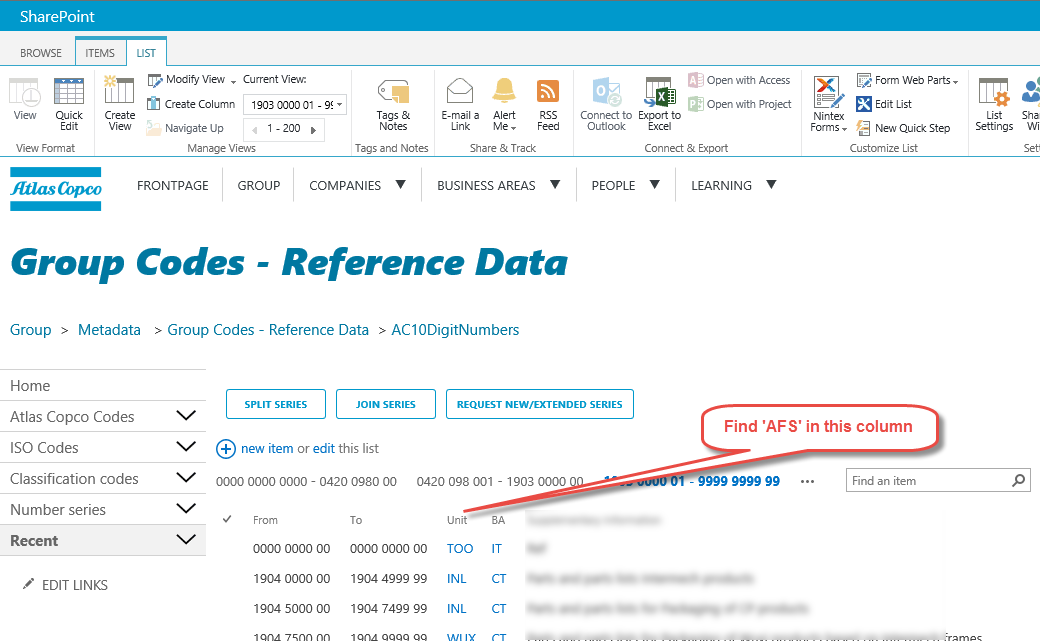Open more views ellipsis menu
Screen dimensions: 1040x641
point(807,482)
